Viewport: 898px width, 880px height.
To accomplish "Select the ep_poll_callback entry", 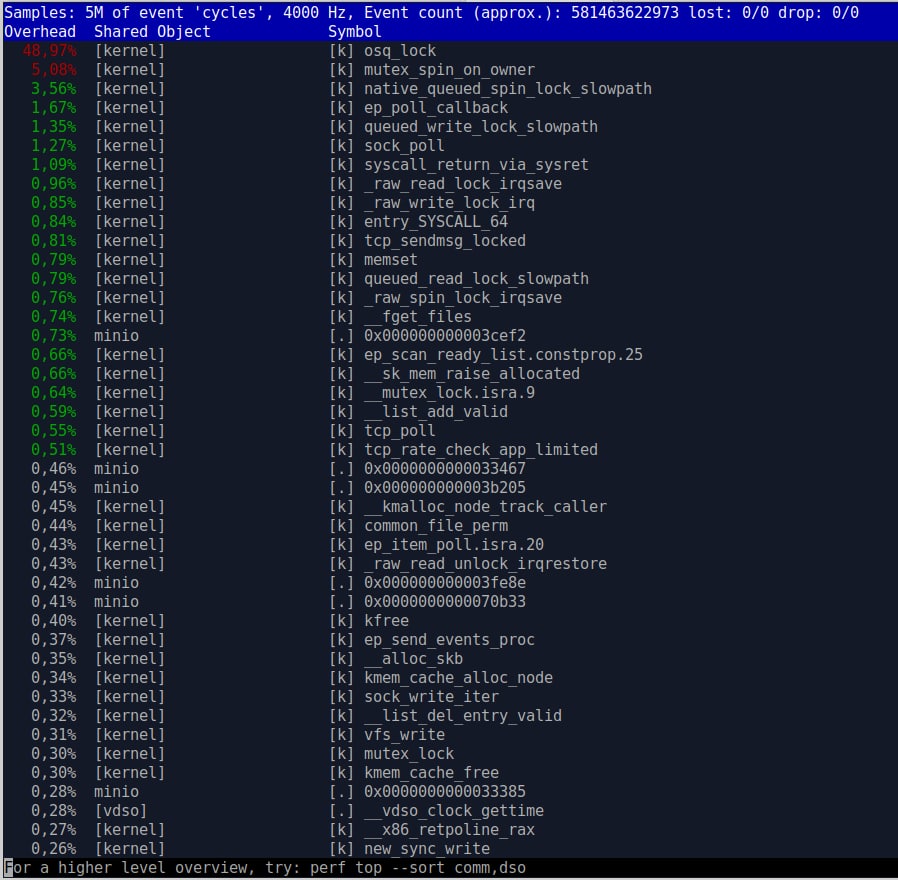I will (436, 108).
